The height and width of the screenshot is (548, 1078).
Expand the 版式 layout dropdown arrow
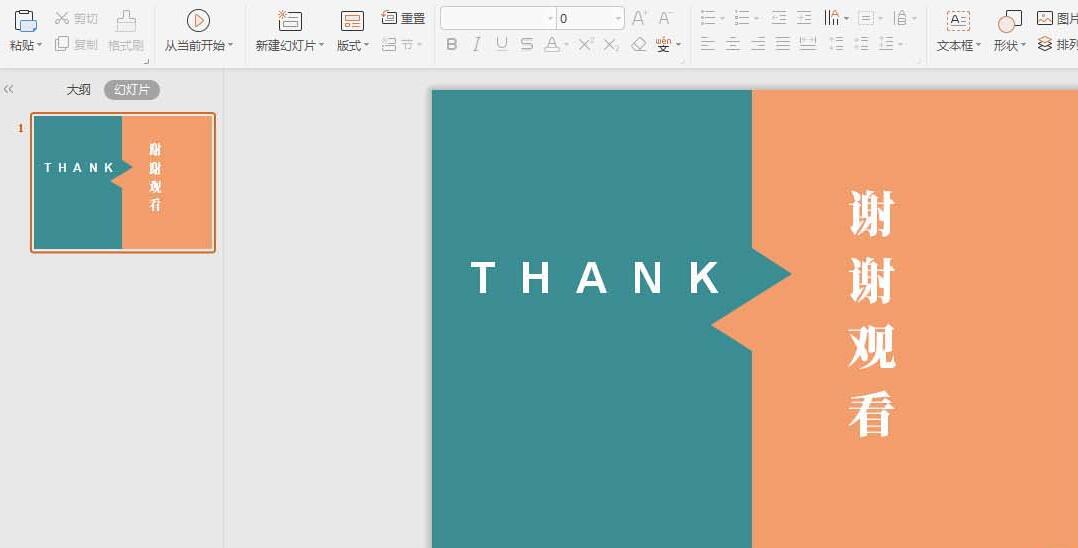366,45
